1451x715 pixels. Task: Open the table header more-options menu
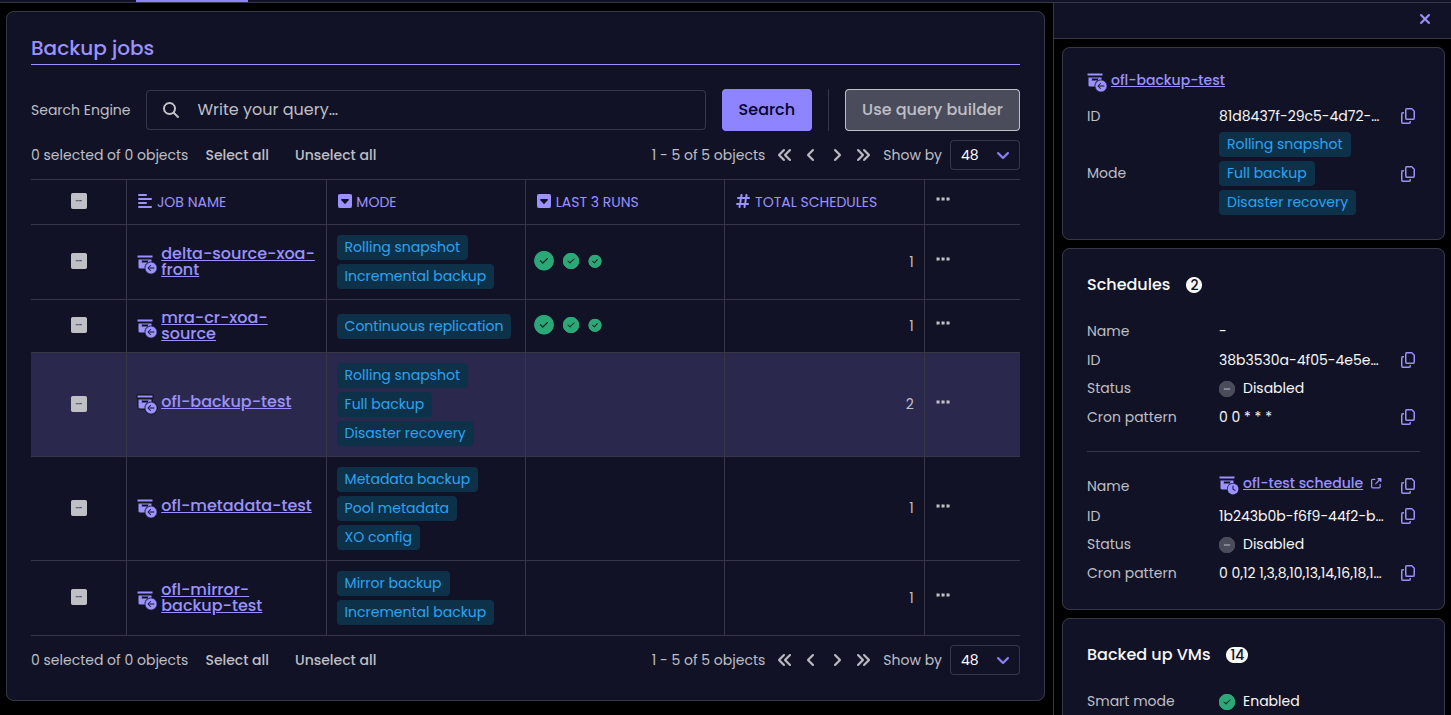pos(942,200)
